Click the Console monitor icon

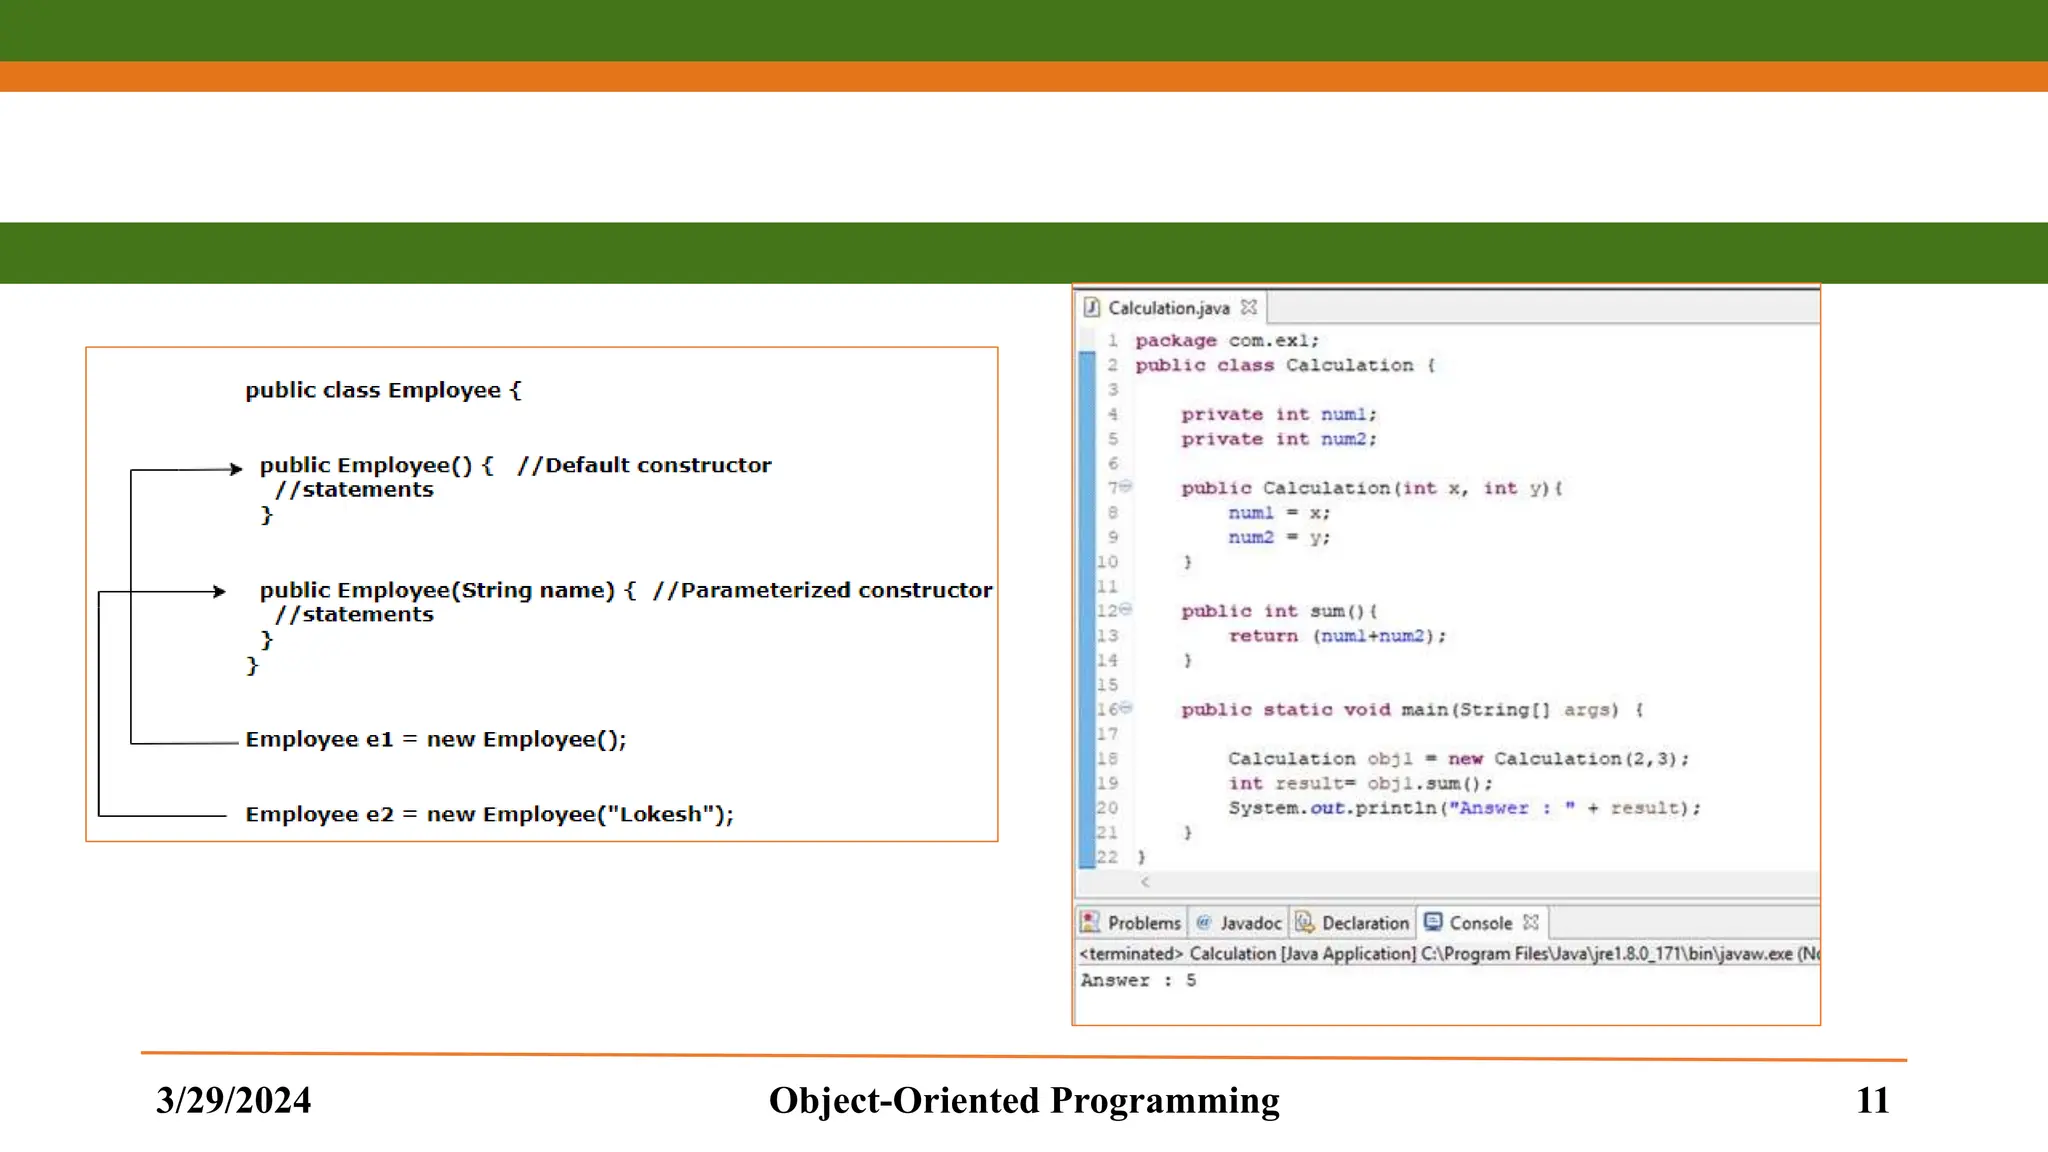(x=1433, y=922)
